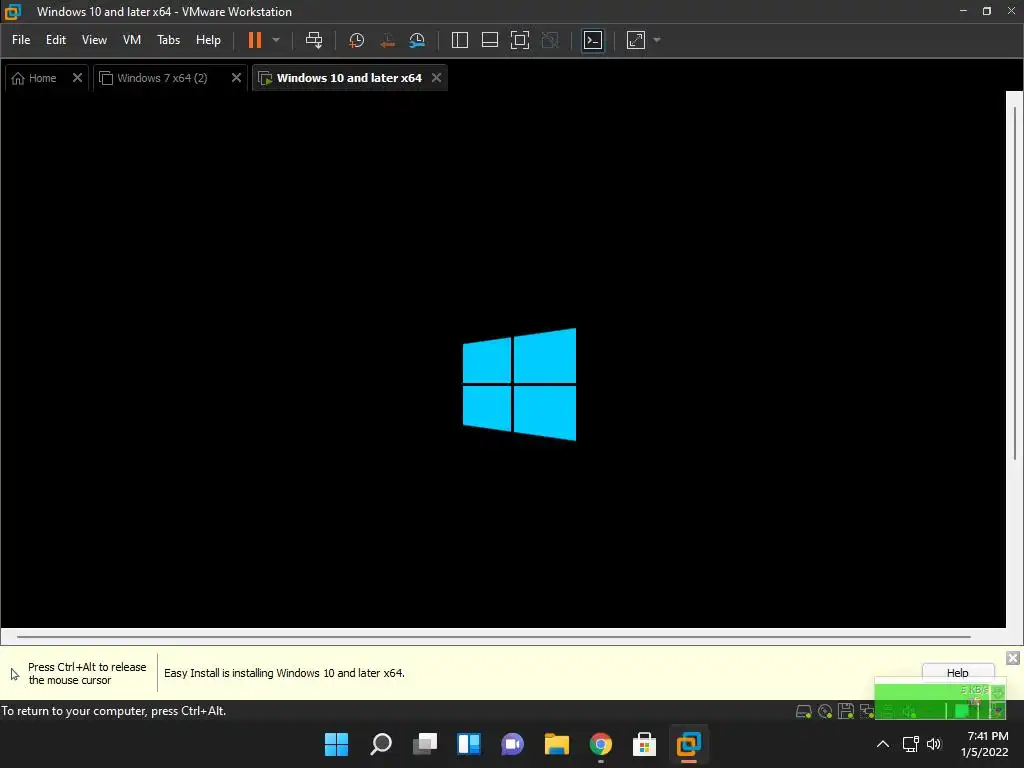
Task: Click the 'To return to your computer' status text
Action: [114, 711]
